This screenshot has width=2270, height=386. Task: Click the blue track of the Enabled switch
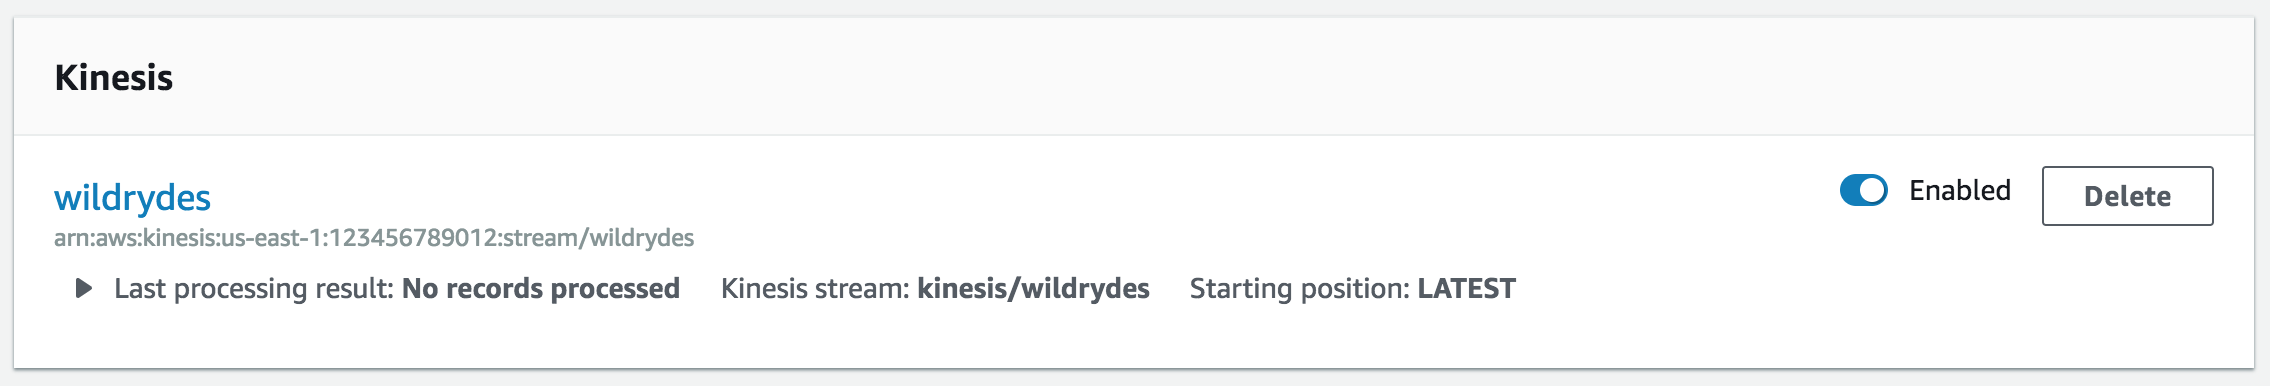[x=1850, y=190]
